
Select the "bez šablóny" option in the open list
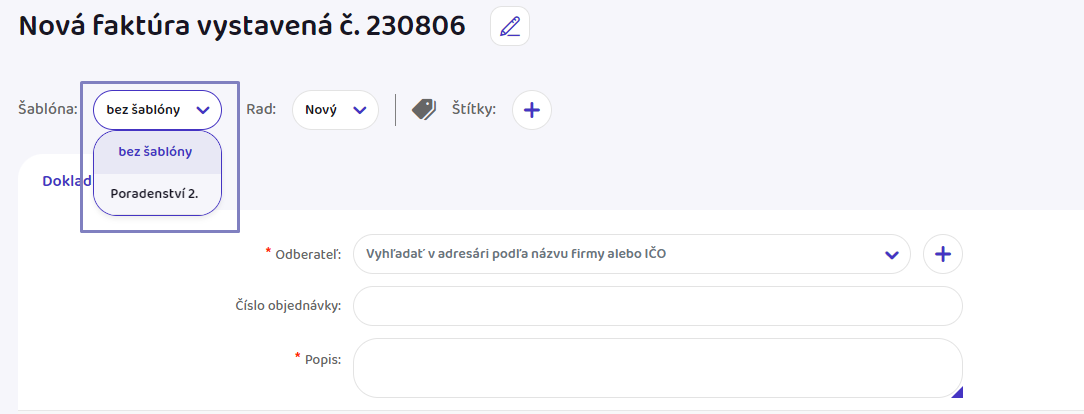(x=156, y=152)
